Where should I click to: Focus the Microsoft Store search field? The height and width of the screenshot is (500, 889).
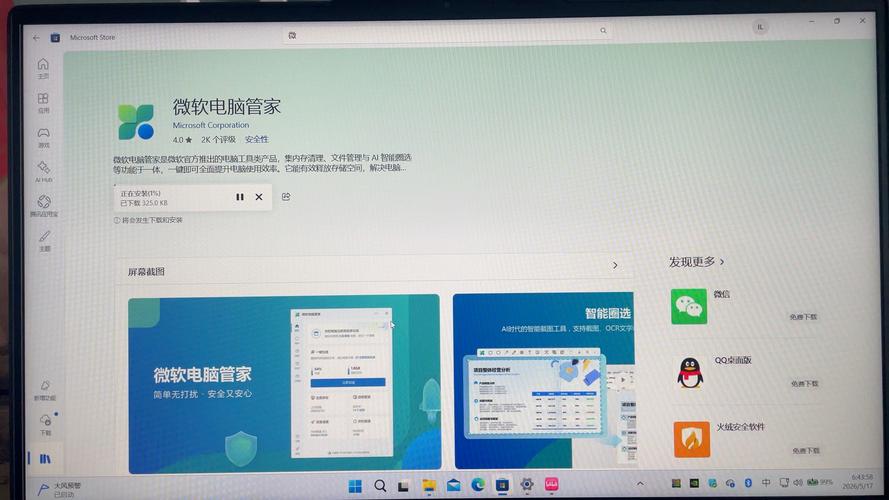pyautogui.click(x=448, y=33)
